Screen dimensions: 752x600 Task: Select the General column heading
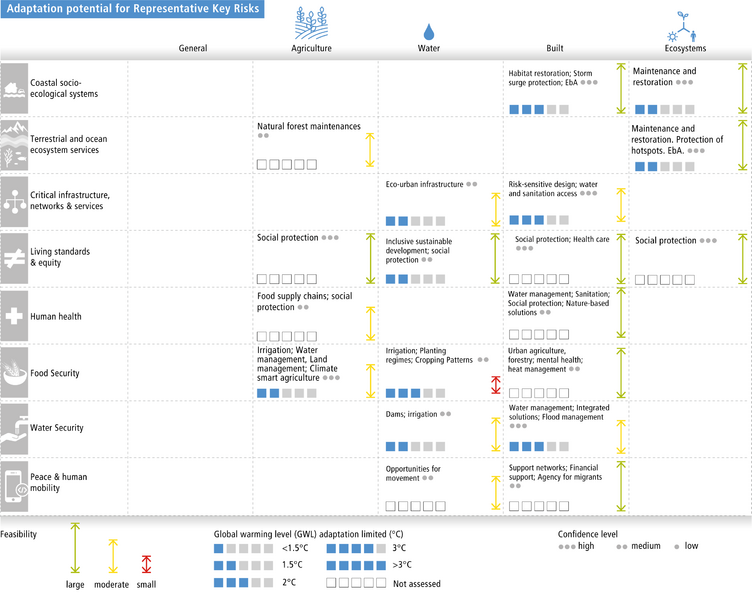[x=193, y=48]
